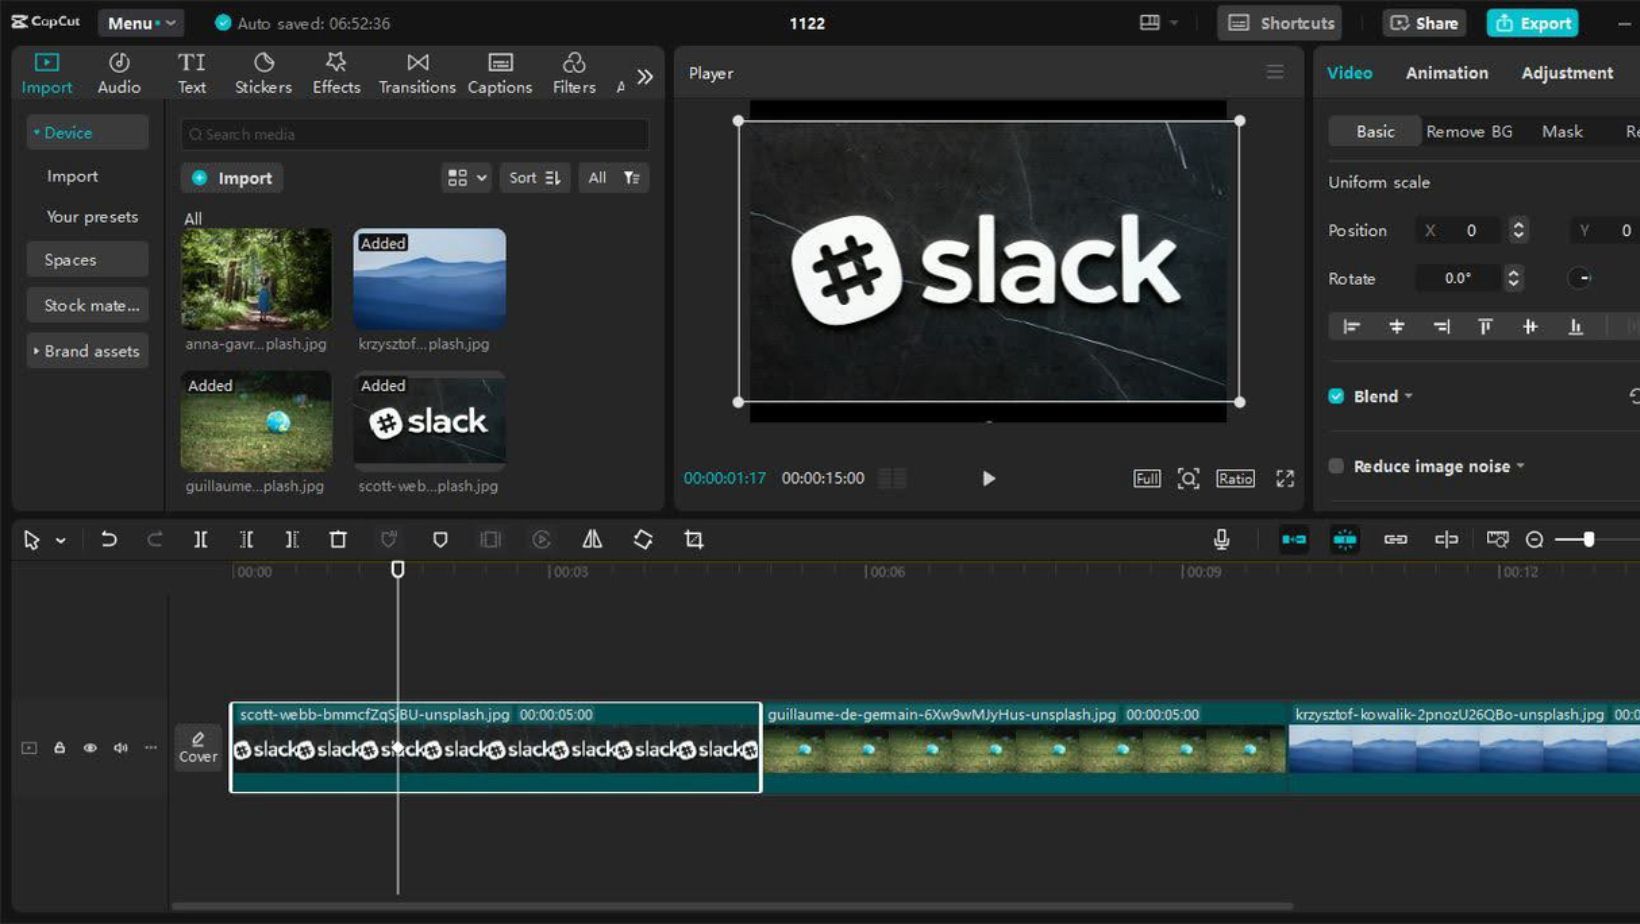Toggle auto snapping on timeline
The image size is (1640, 924).
tap(1345, 540)
